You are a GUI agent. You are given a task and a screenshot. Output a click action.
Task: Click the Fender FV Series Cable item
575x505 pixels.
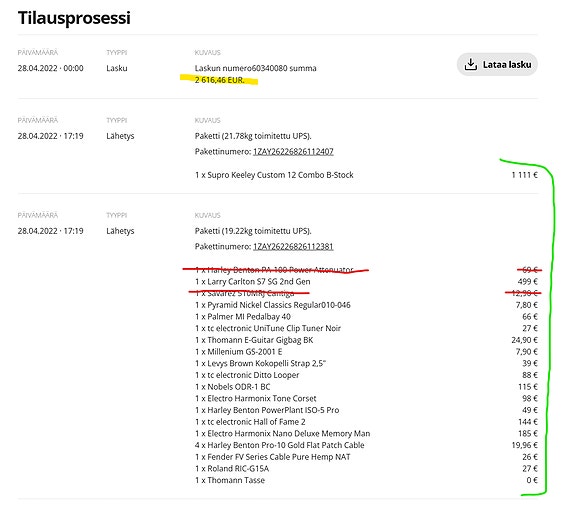272,457
